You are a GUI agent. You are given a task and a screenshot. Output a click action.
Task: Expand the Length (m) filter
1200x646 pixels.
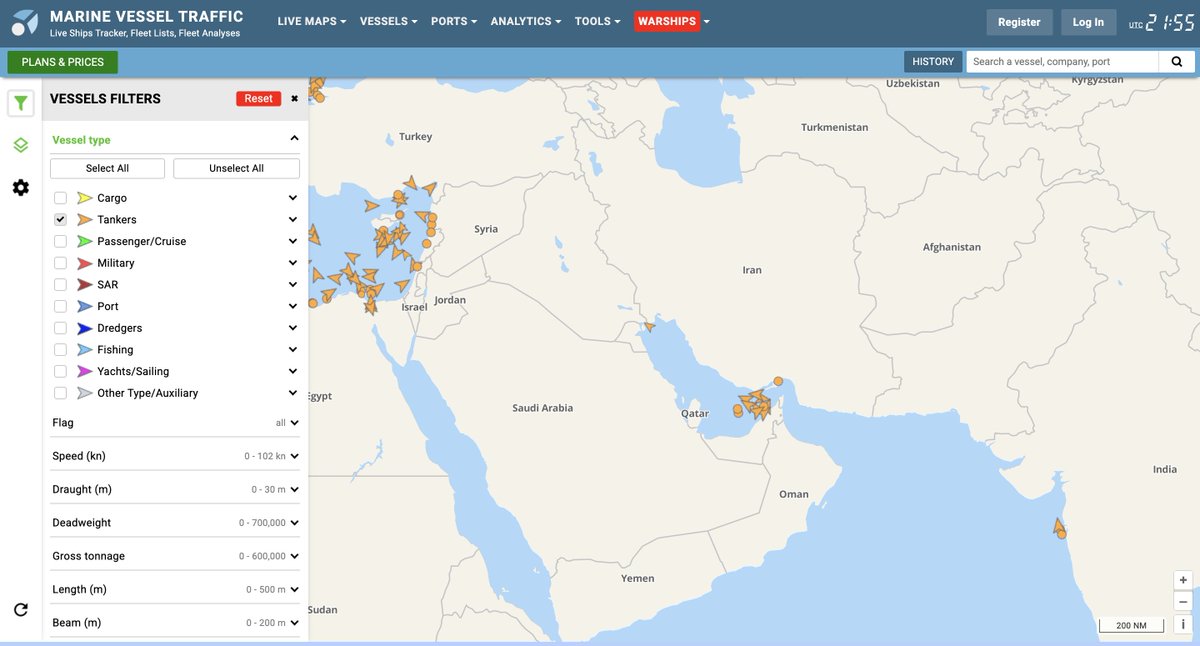[x=176, y=589]
